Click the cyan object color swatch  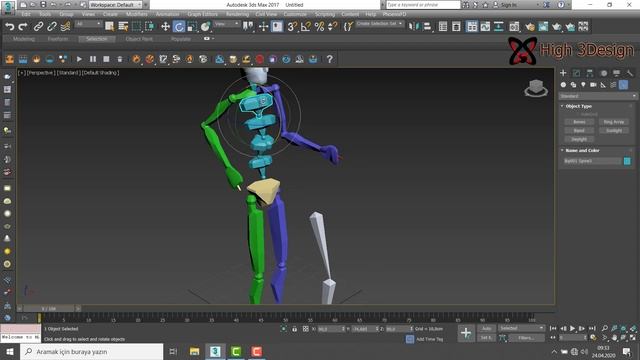click(627, 161)
